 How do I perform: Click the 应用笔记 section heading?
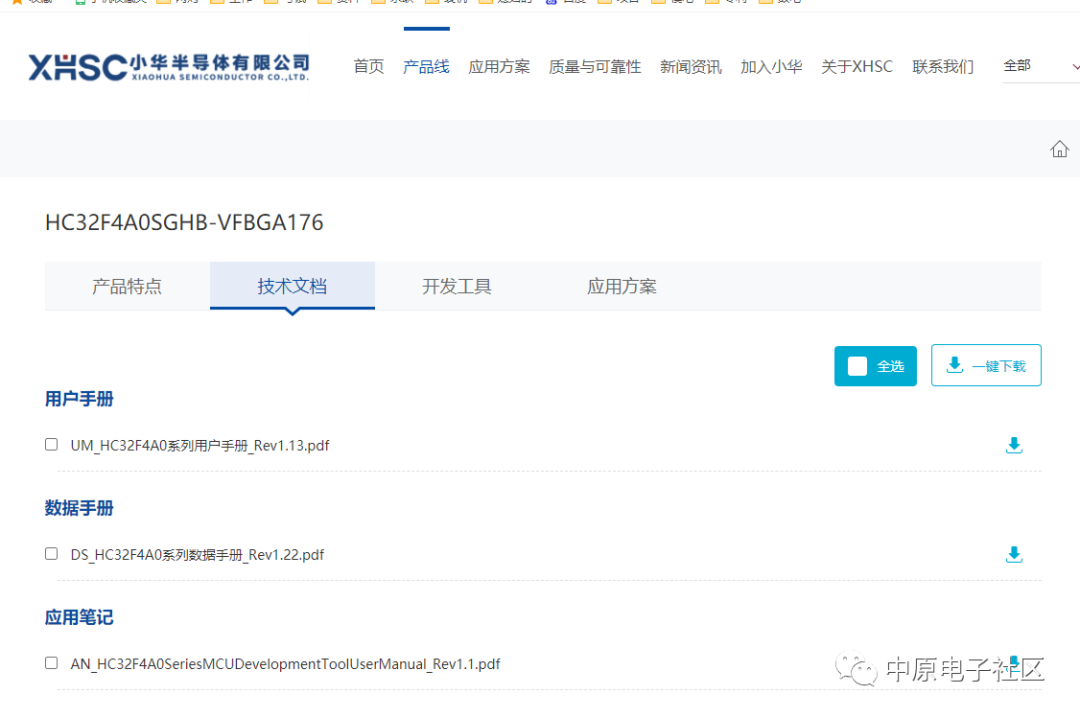[x=79, y=617]
